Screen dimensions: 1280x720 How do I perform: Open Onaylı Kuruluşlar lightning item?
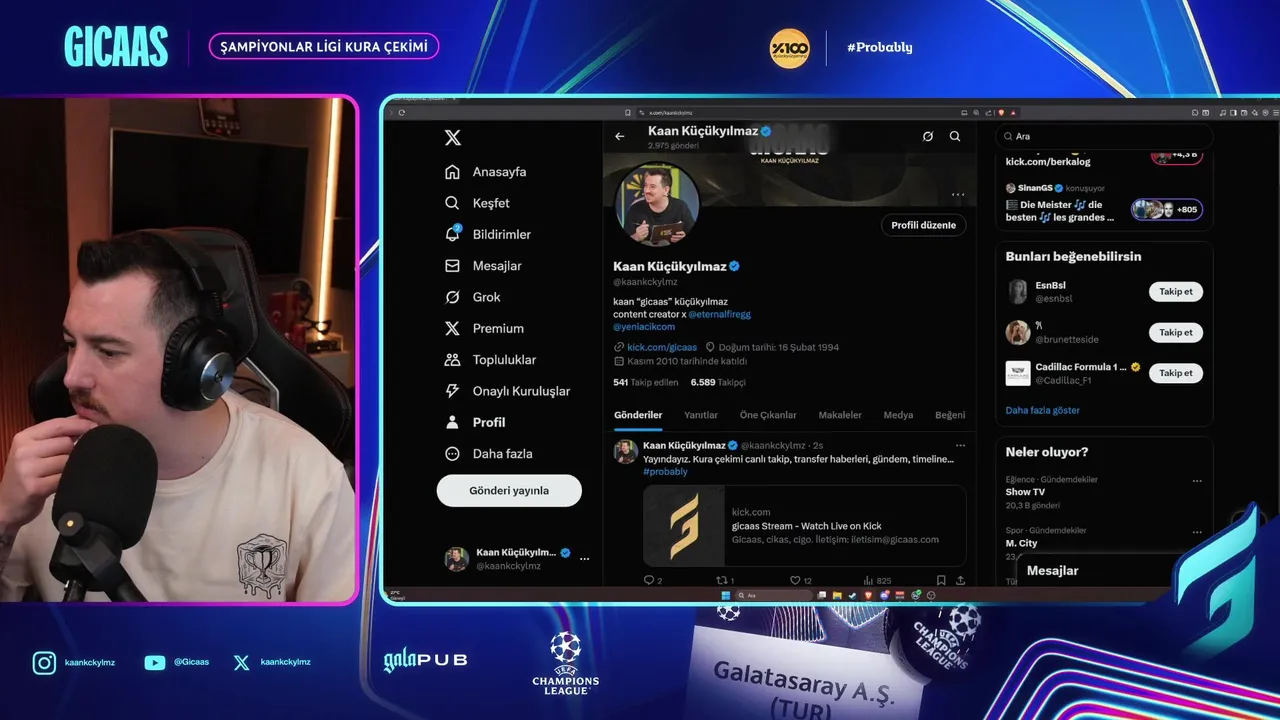coord(507,391)
